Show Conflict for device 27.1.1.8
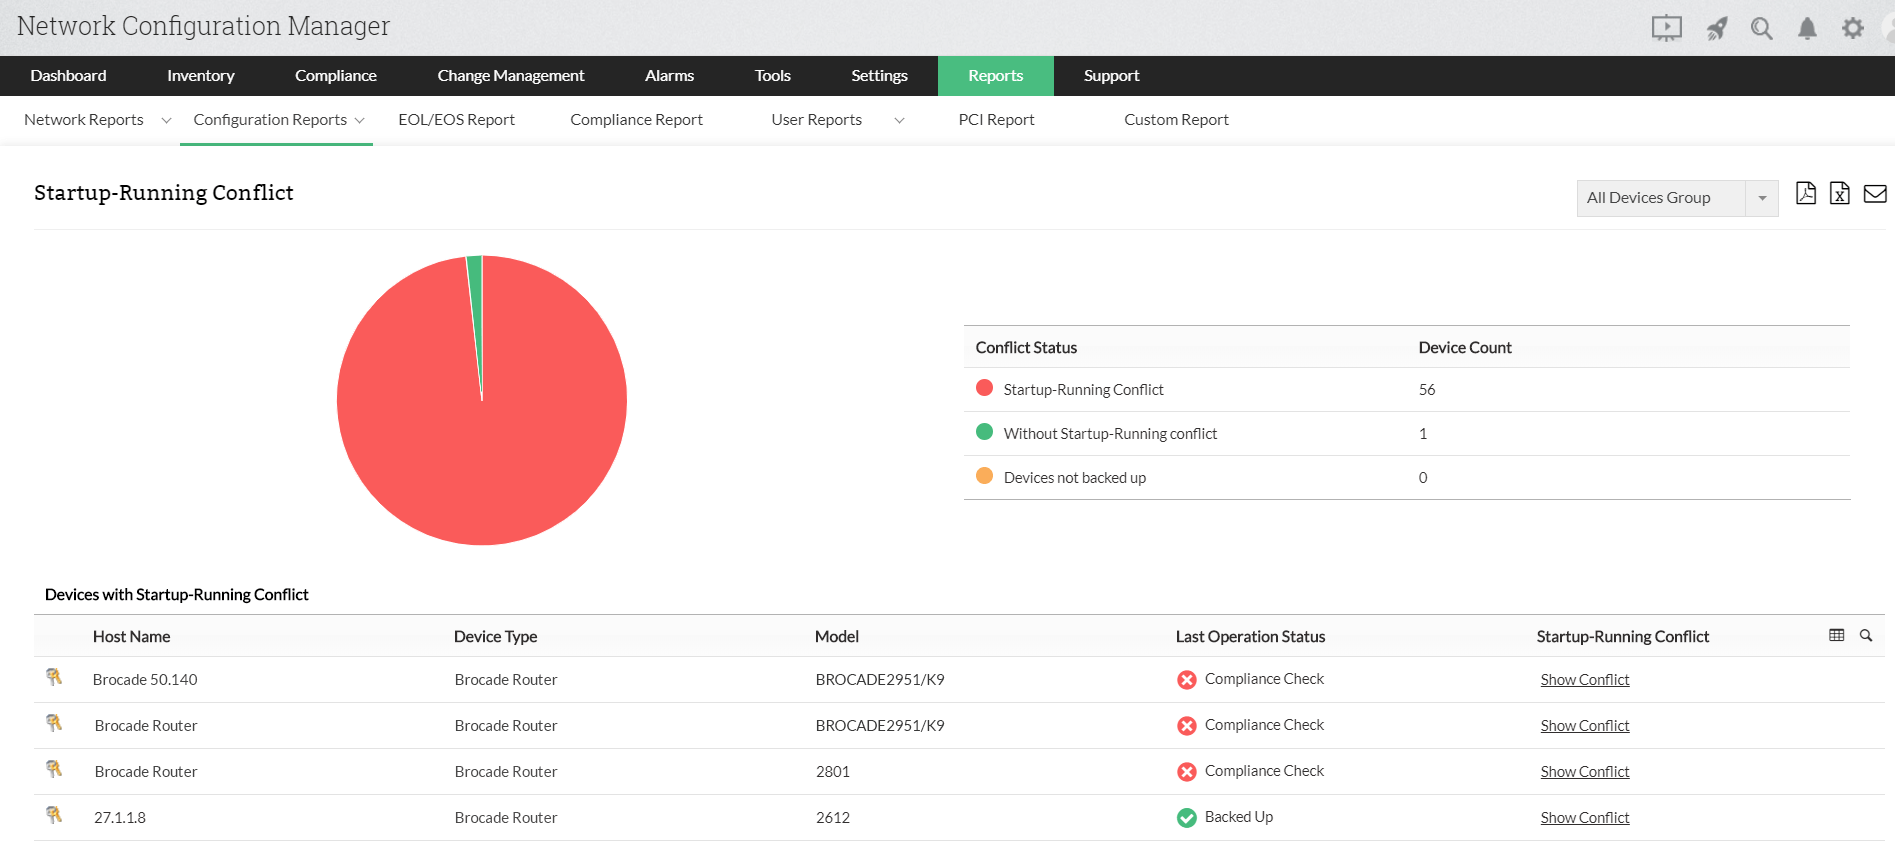Viewport: 1895px width, 842px height. (x=1584, y=818)
